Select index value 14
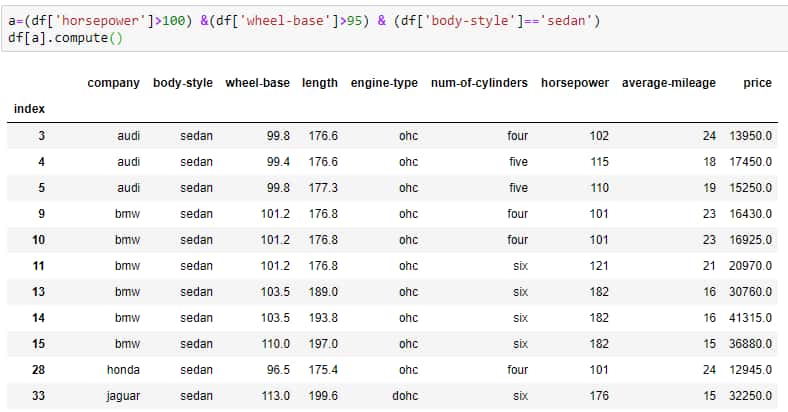 (x=39, y=318)
